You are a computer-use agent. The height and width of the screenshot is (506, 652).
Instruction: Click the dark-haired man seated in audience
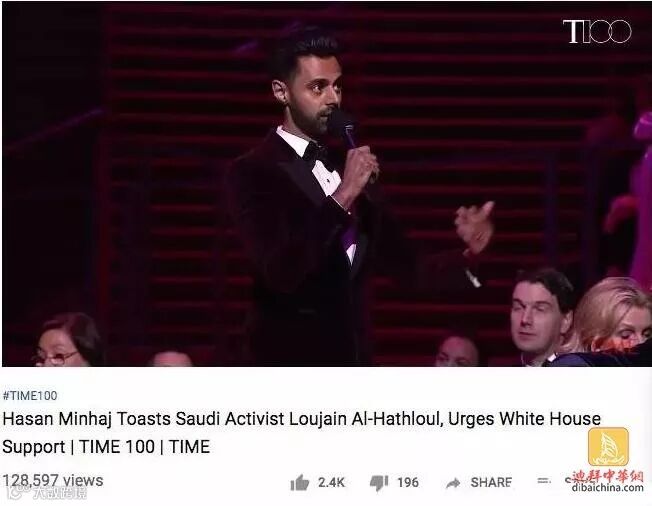[x=541, y=314]
